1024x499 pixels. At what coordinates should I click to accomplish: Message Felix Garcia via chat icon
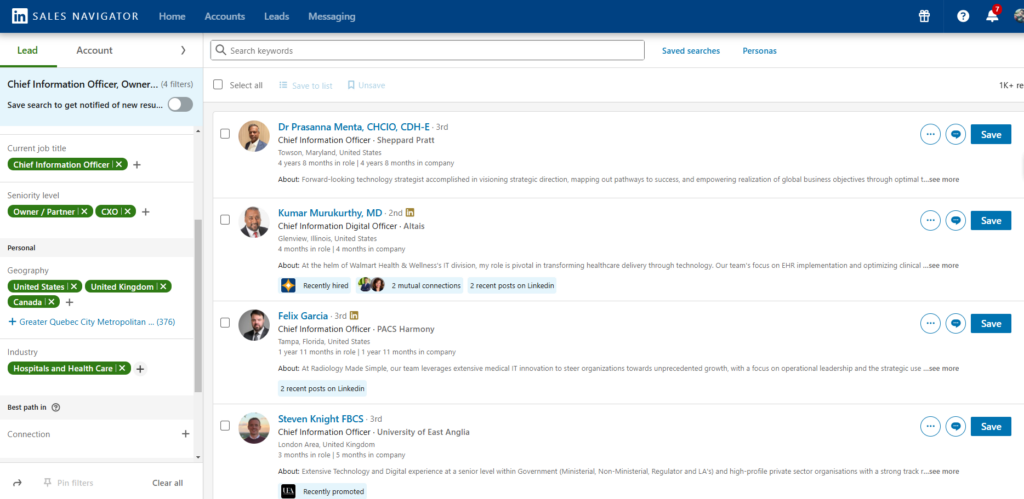pos(955,323)
